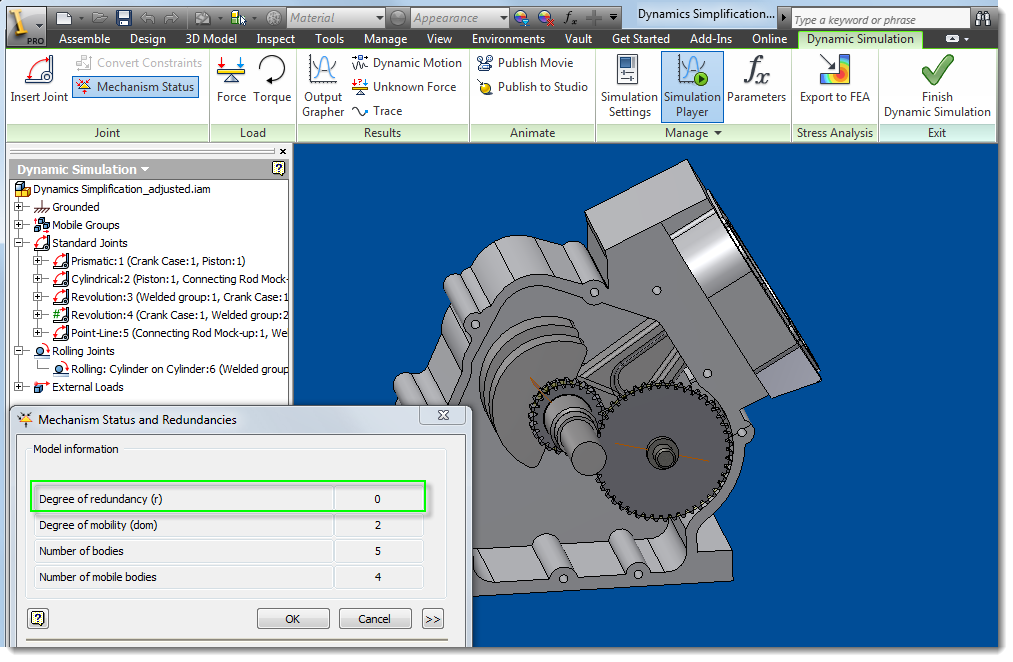
Task: Open Mechanism Status
Action: 136,87
